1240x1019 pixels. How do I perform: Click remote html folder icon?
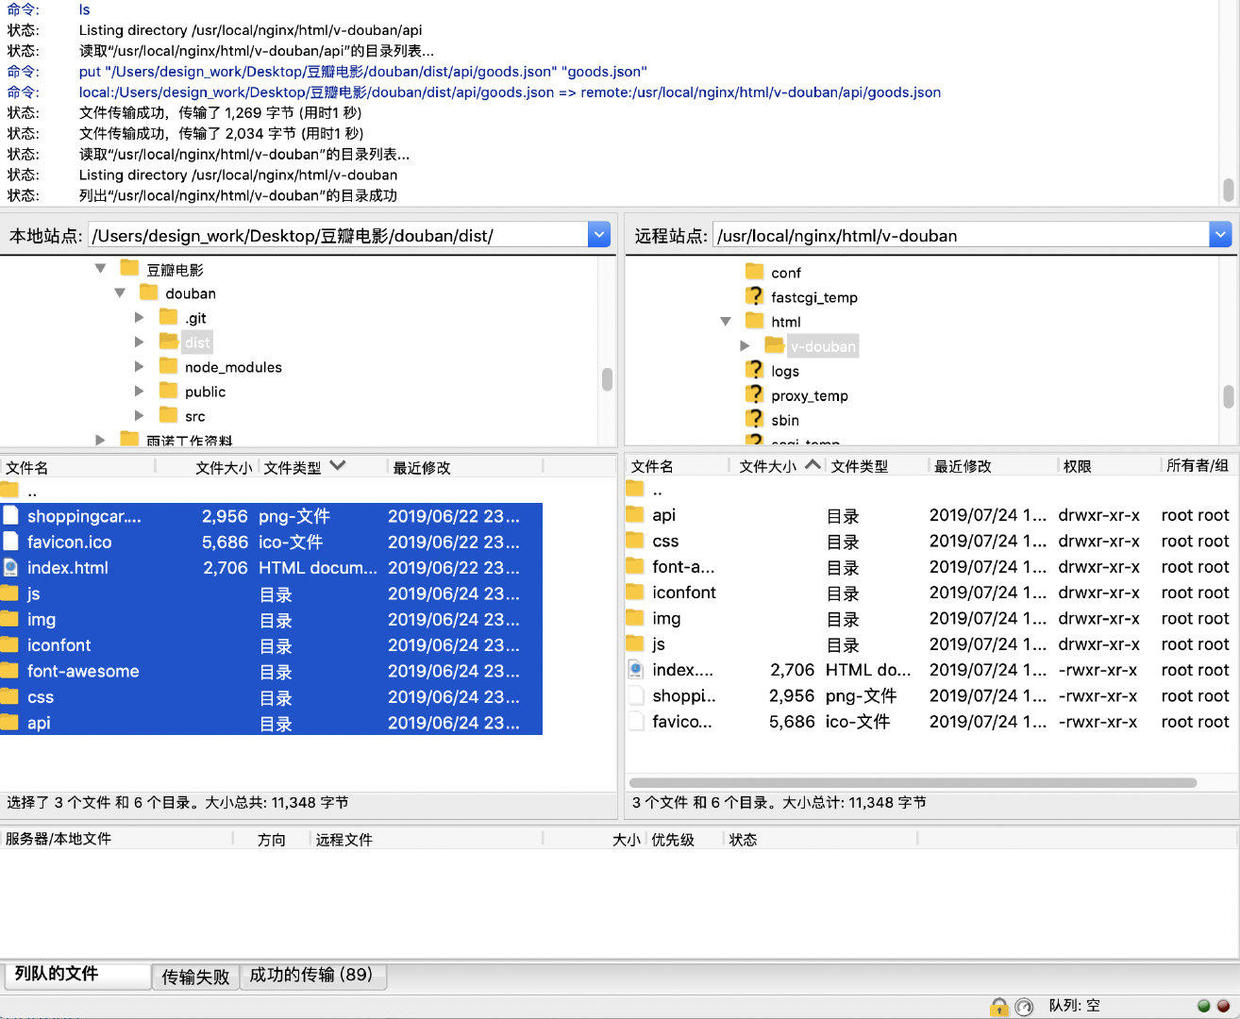point(755,321)
